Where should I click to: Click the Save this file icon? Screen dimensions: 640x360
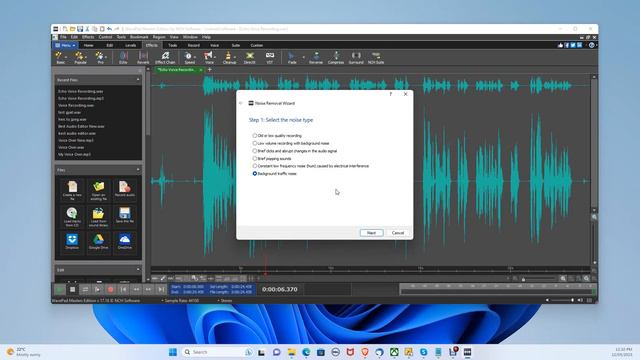[124, 217]
